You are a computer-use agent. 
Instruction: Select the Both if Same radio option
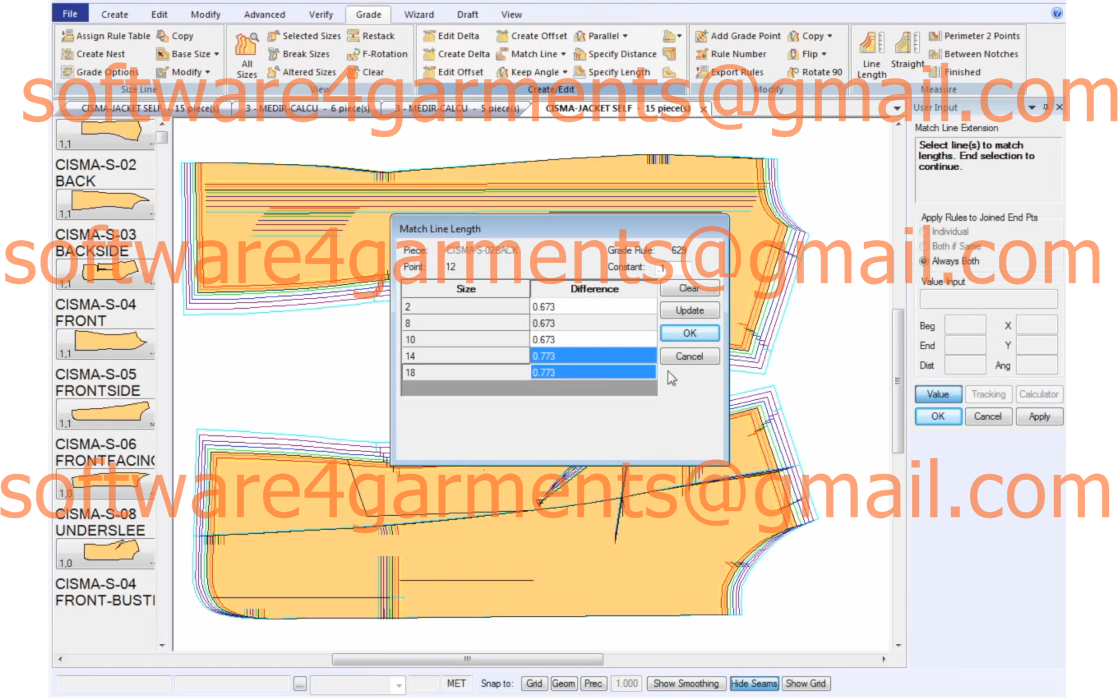[925, 246]
